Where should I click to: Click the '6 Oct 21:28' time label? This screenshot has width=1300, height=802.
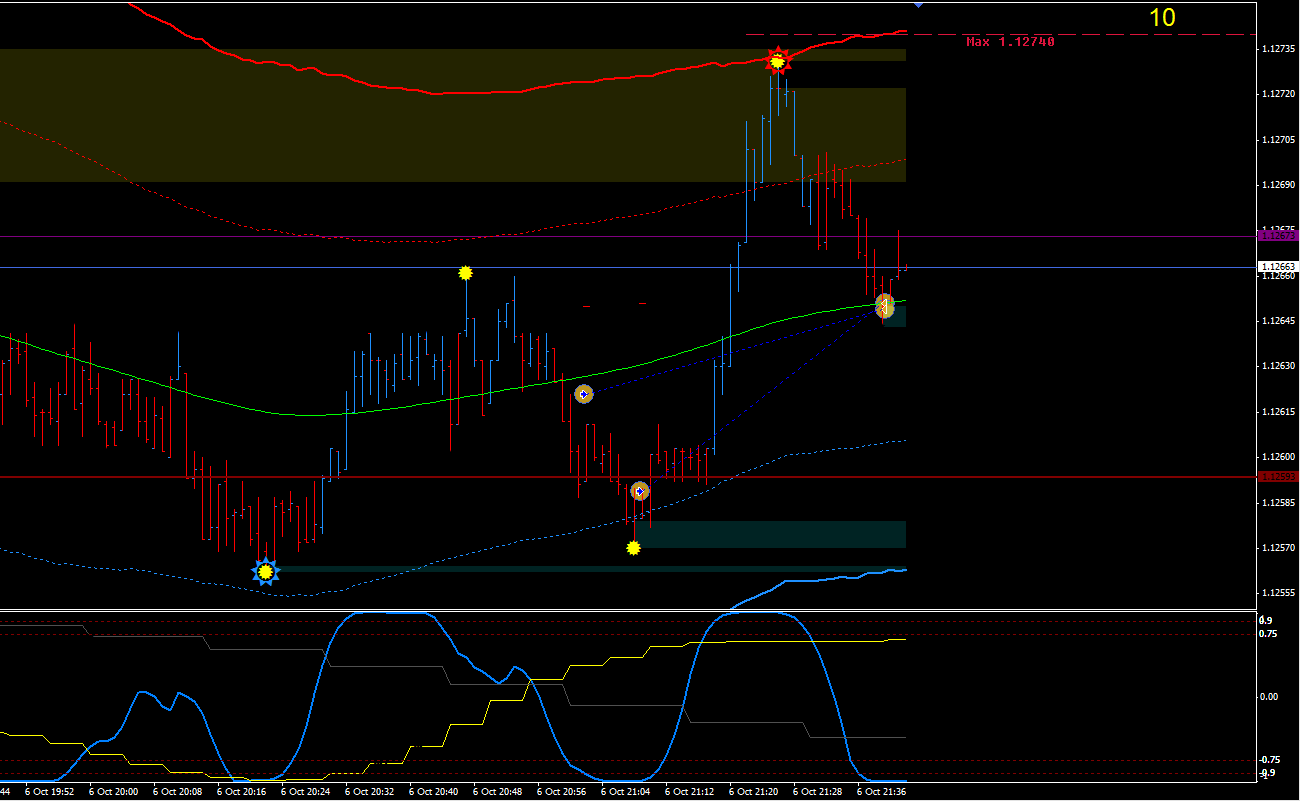[817, 791]
